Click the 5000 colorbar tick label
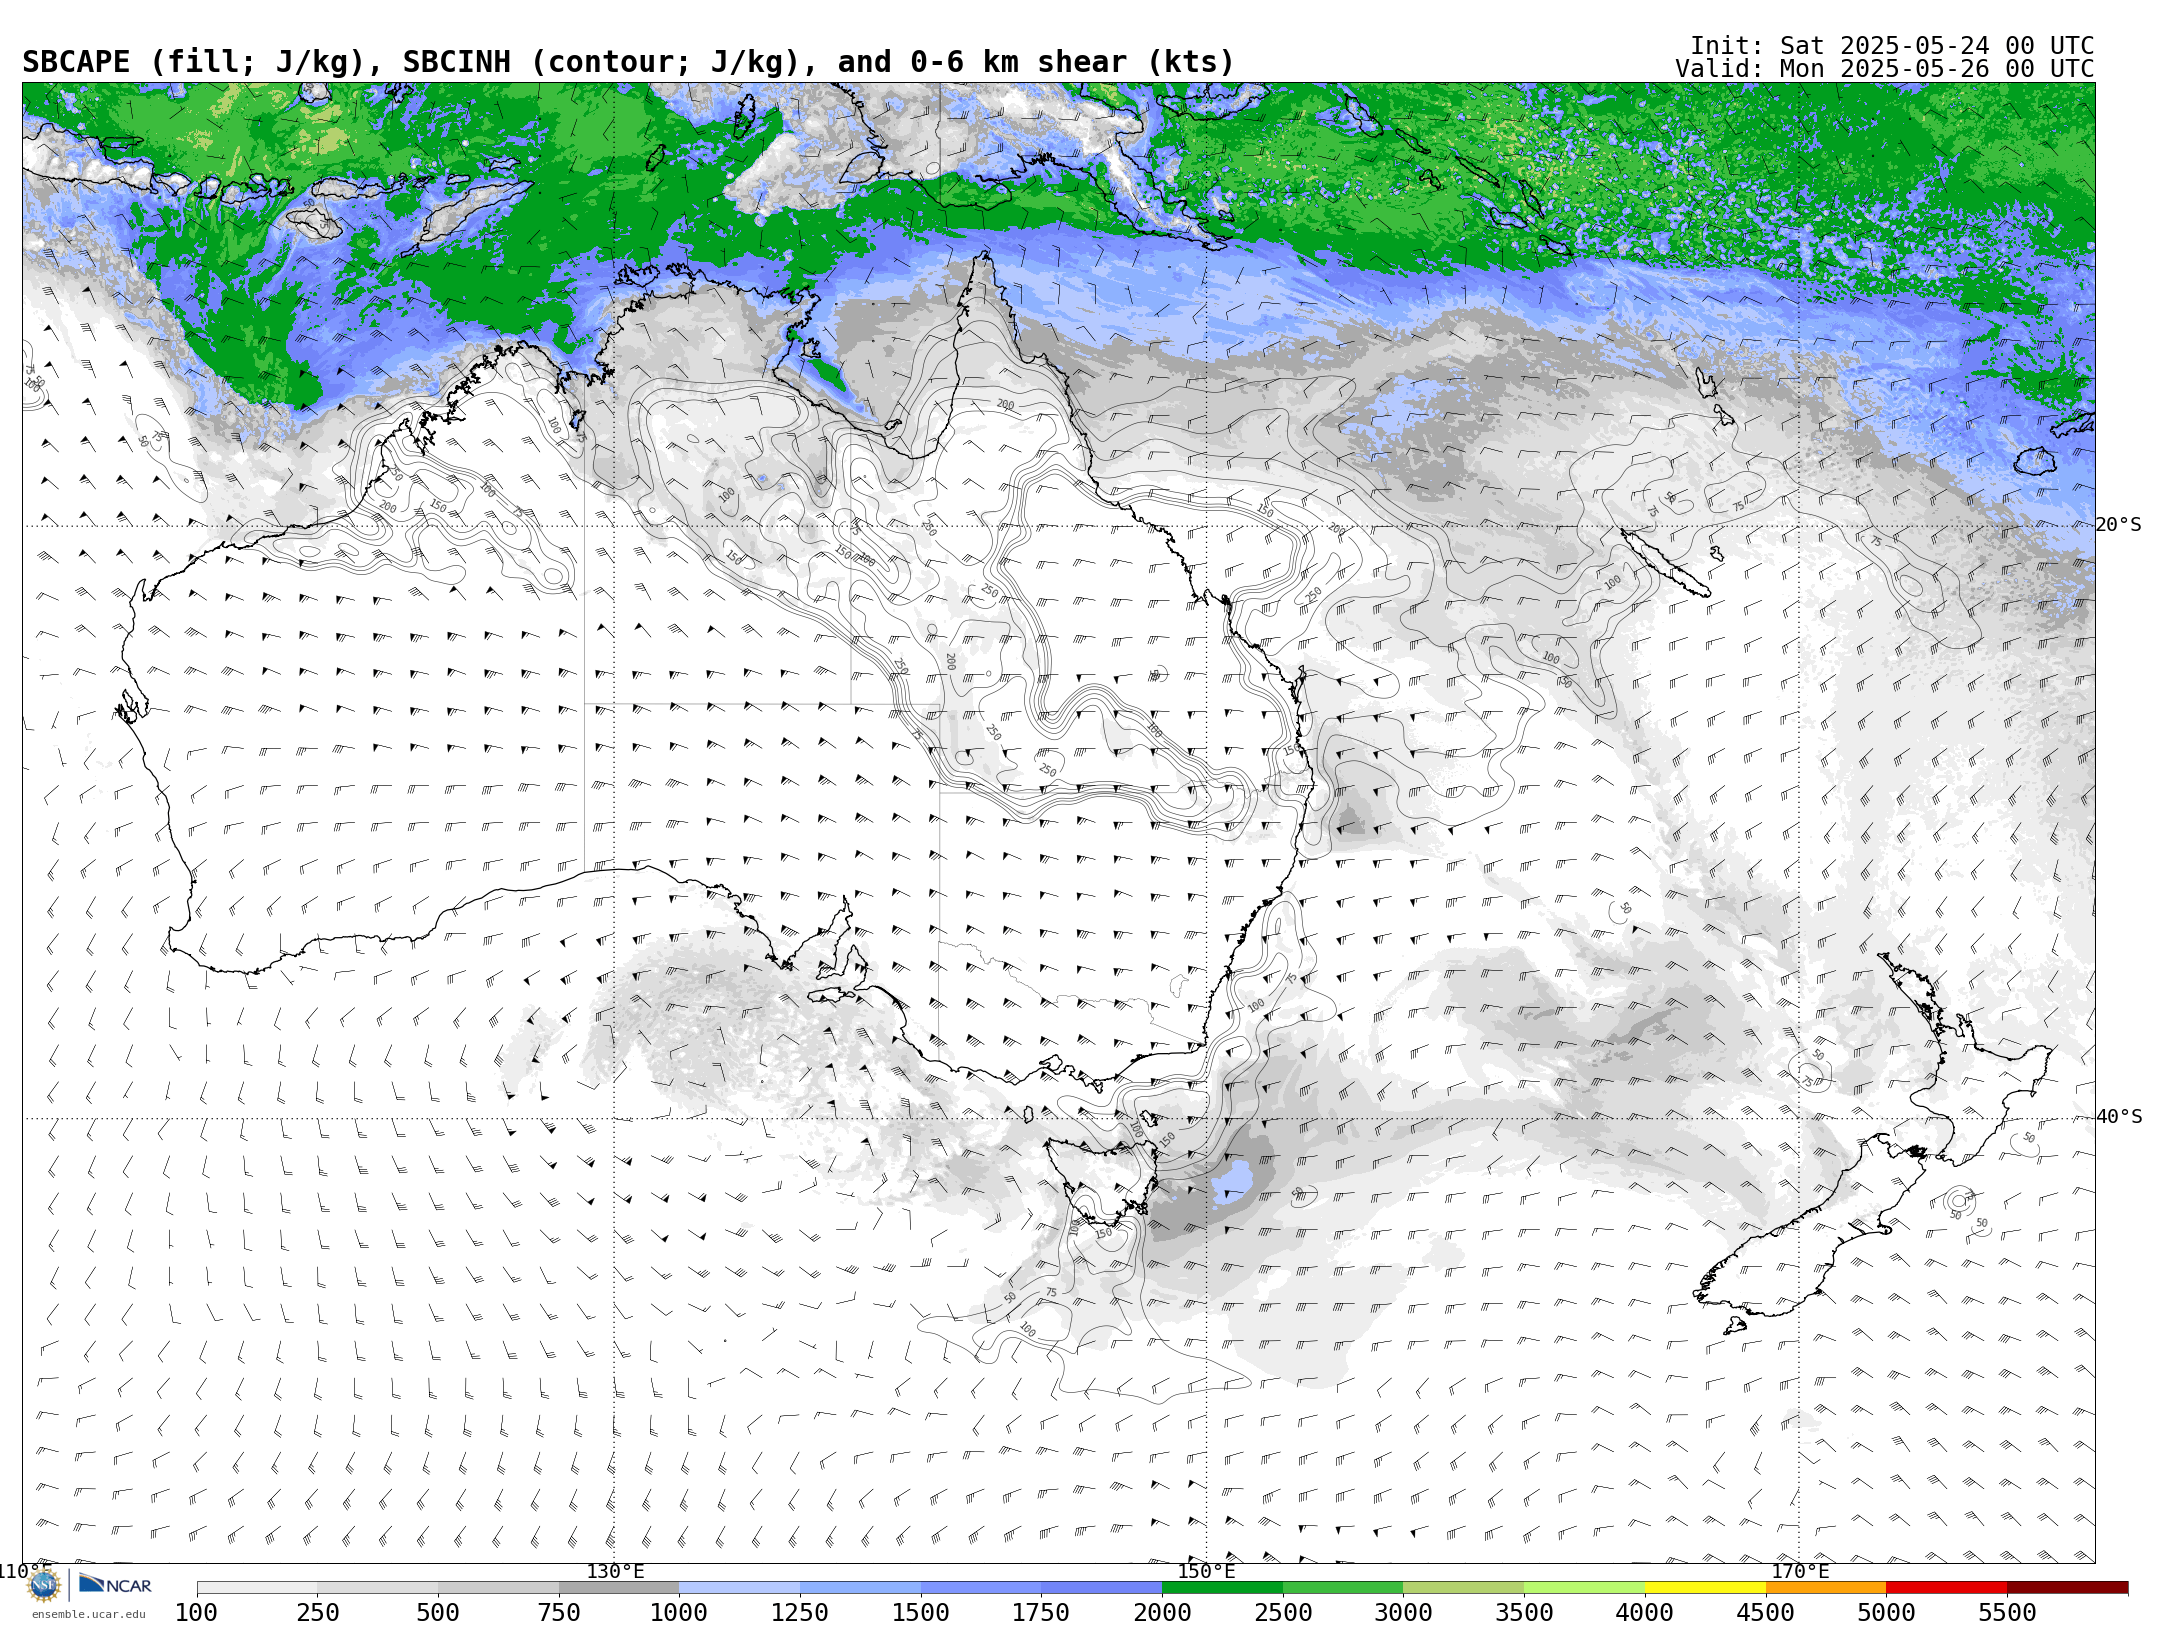This screenshot has height=1626, width=2160. click(1886, 1613)
